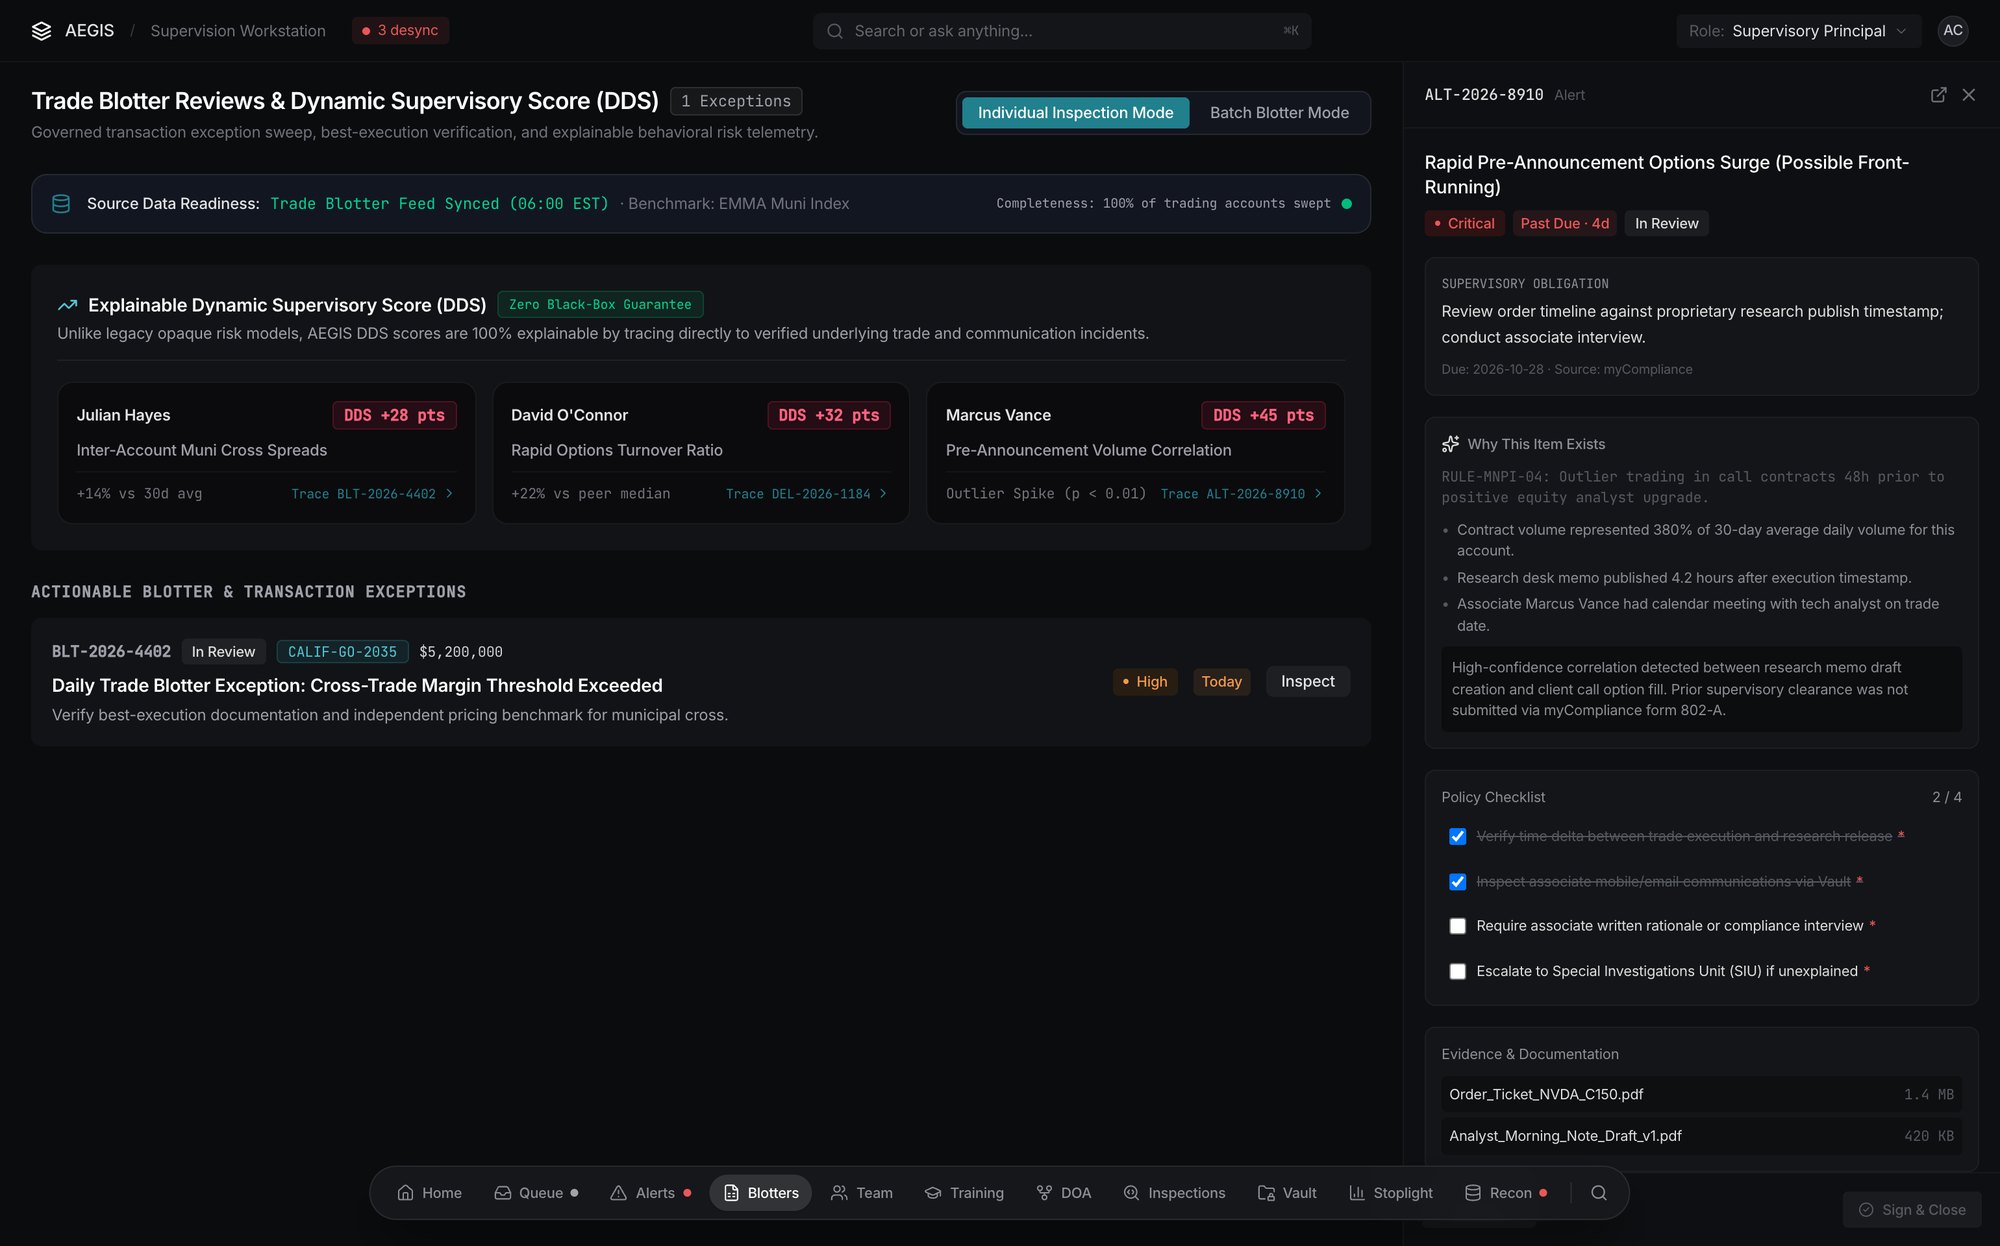The width and height of the screenshot is (2000, 1246).
Task: Open the AC user avatar
Action: (1953, 31)
